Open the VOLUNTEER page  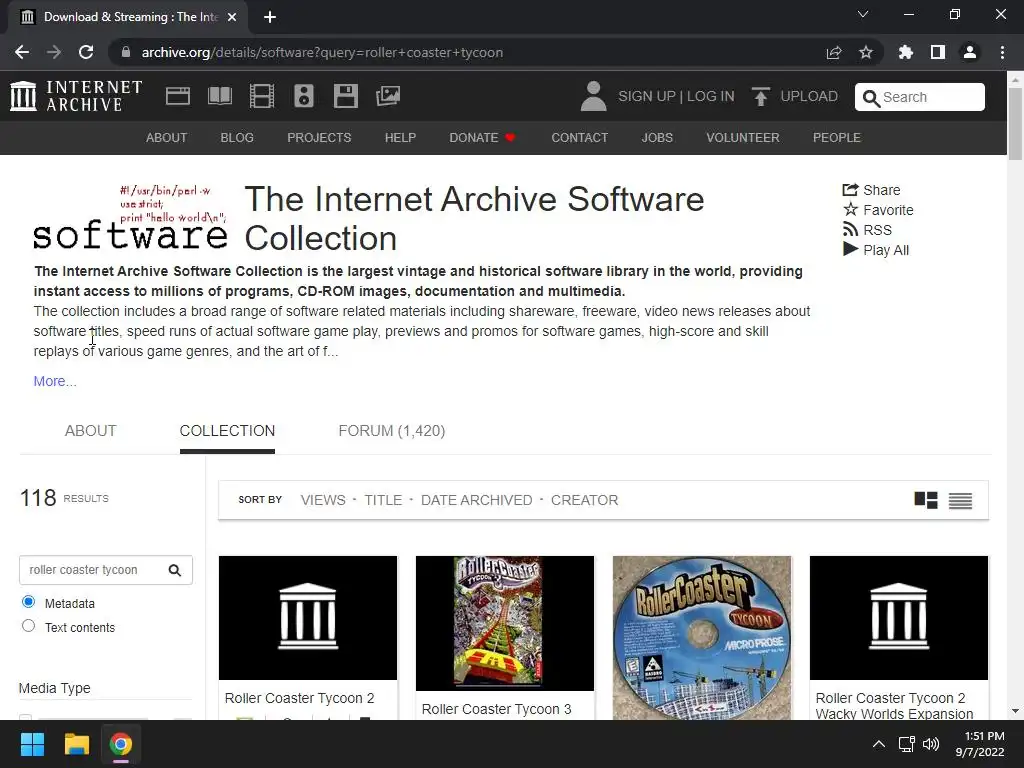pyautogui.click(x=743, y=138)
